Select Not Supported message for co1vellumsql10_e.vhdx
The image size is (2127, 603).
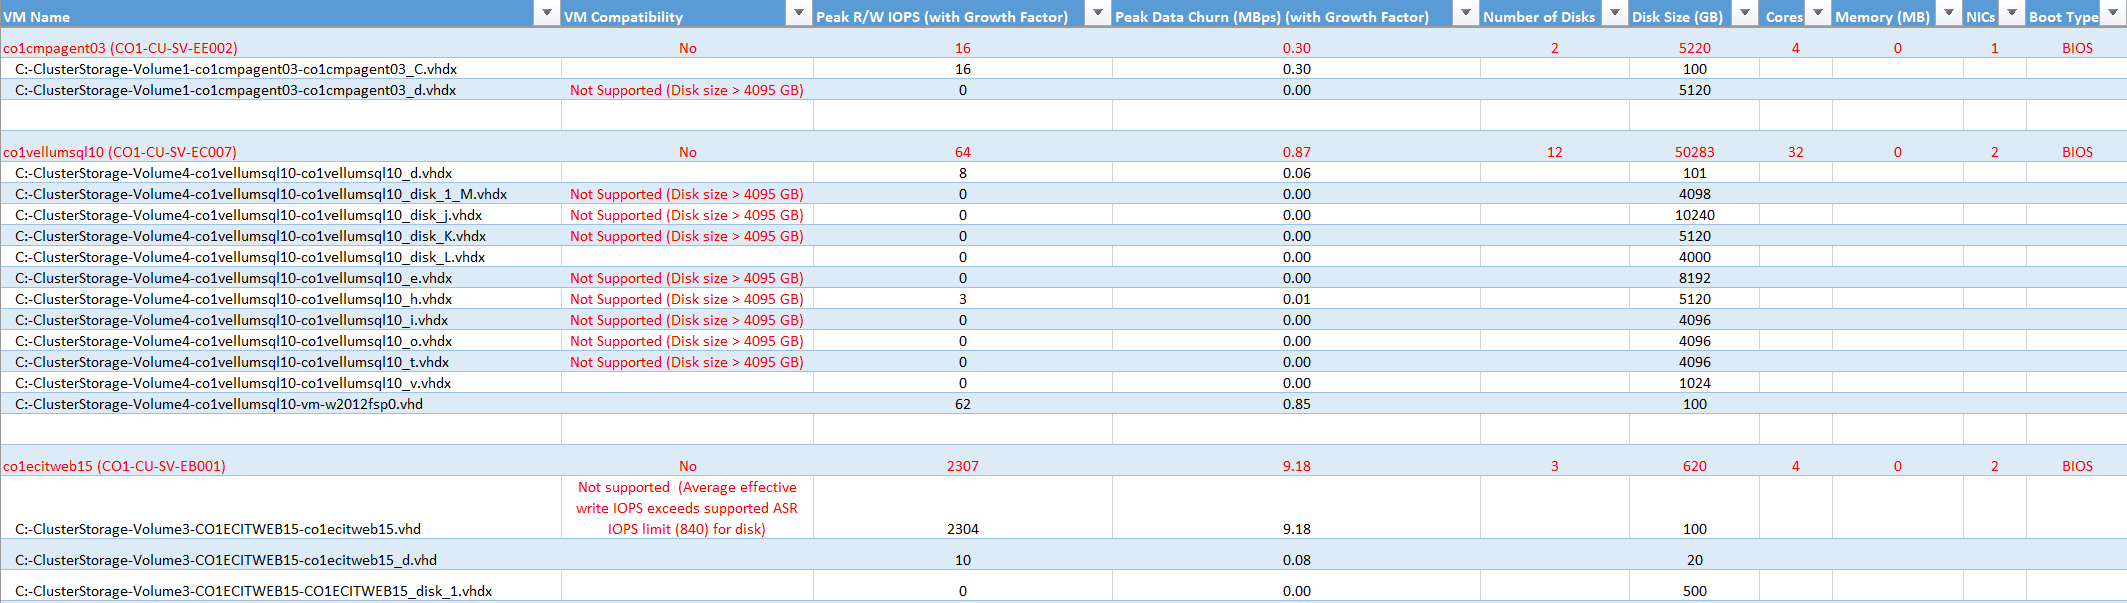click(687, 278)
